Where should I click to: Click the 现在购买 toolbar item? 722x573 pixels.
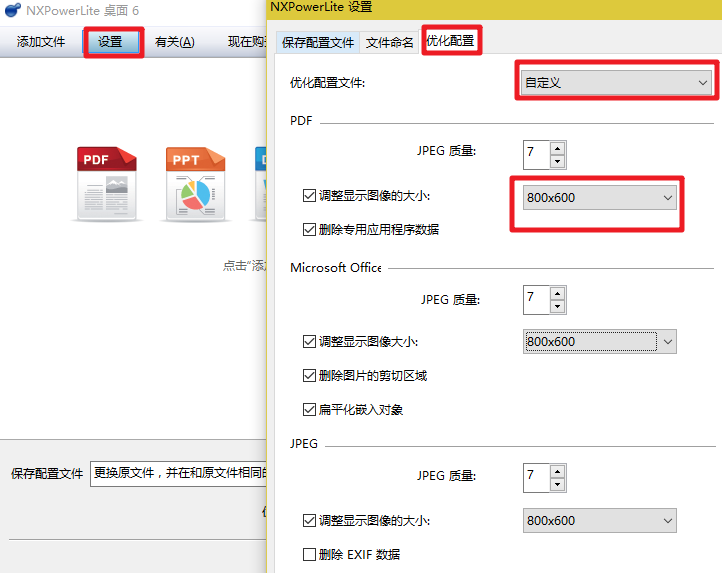(x=247, y=42)
